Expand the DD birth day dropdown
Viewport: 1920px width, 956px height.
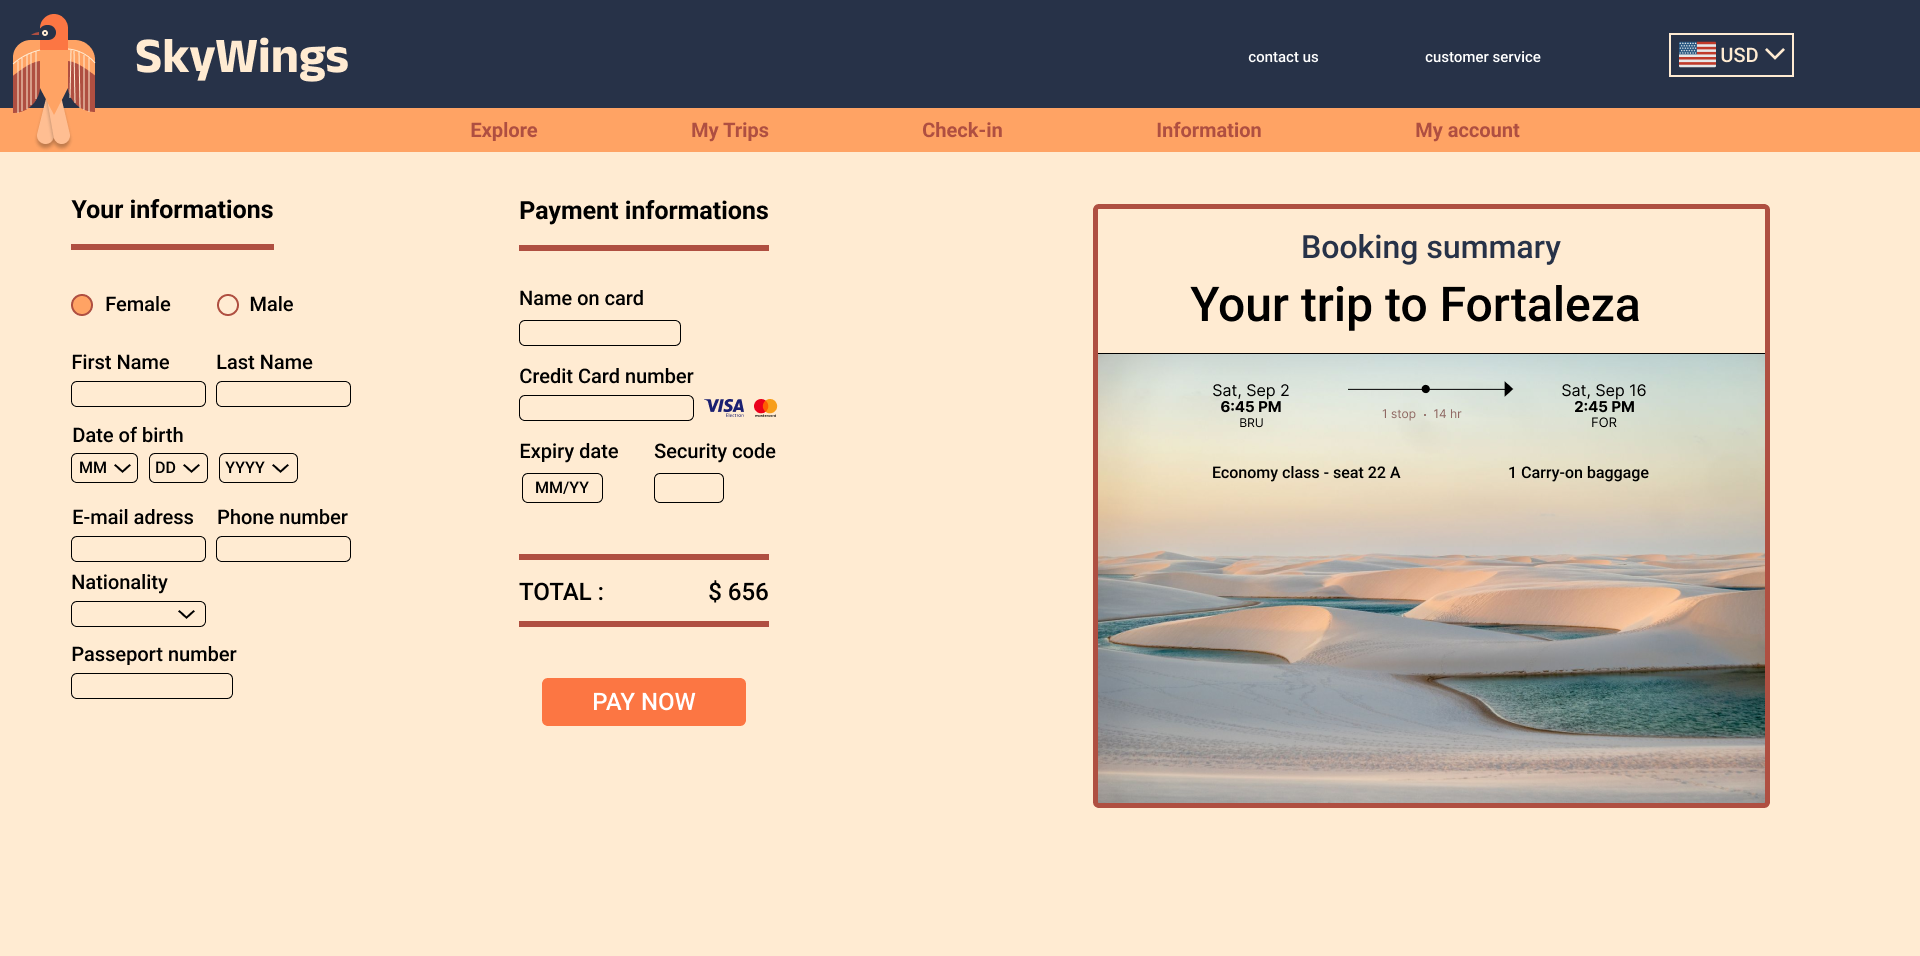click(178, 468)
